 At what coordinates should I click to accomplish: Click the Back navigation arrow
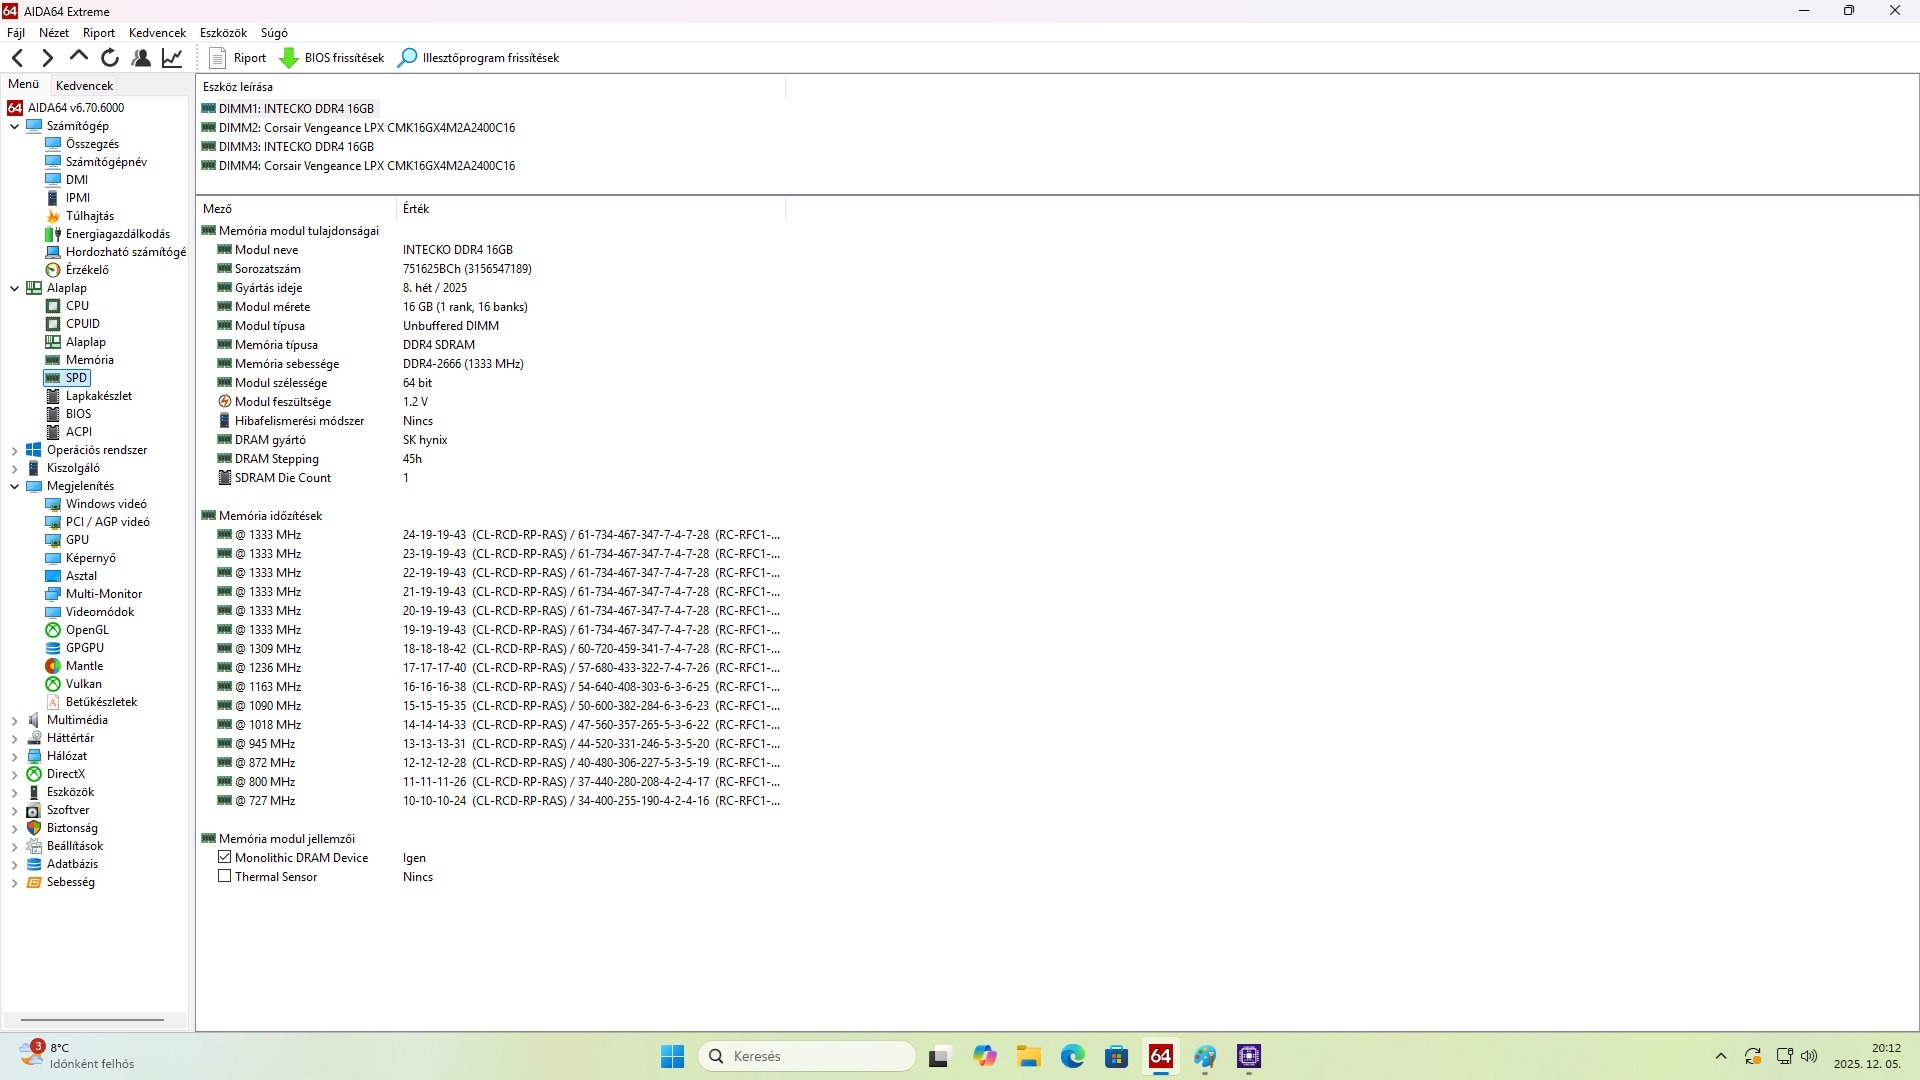17,58
